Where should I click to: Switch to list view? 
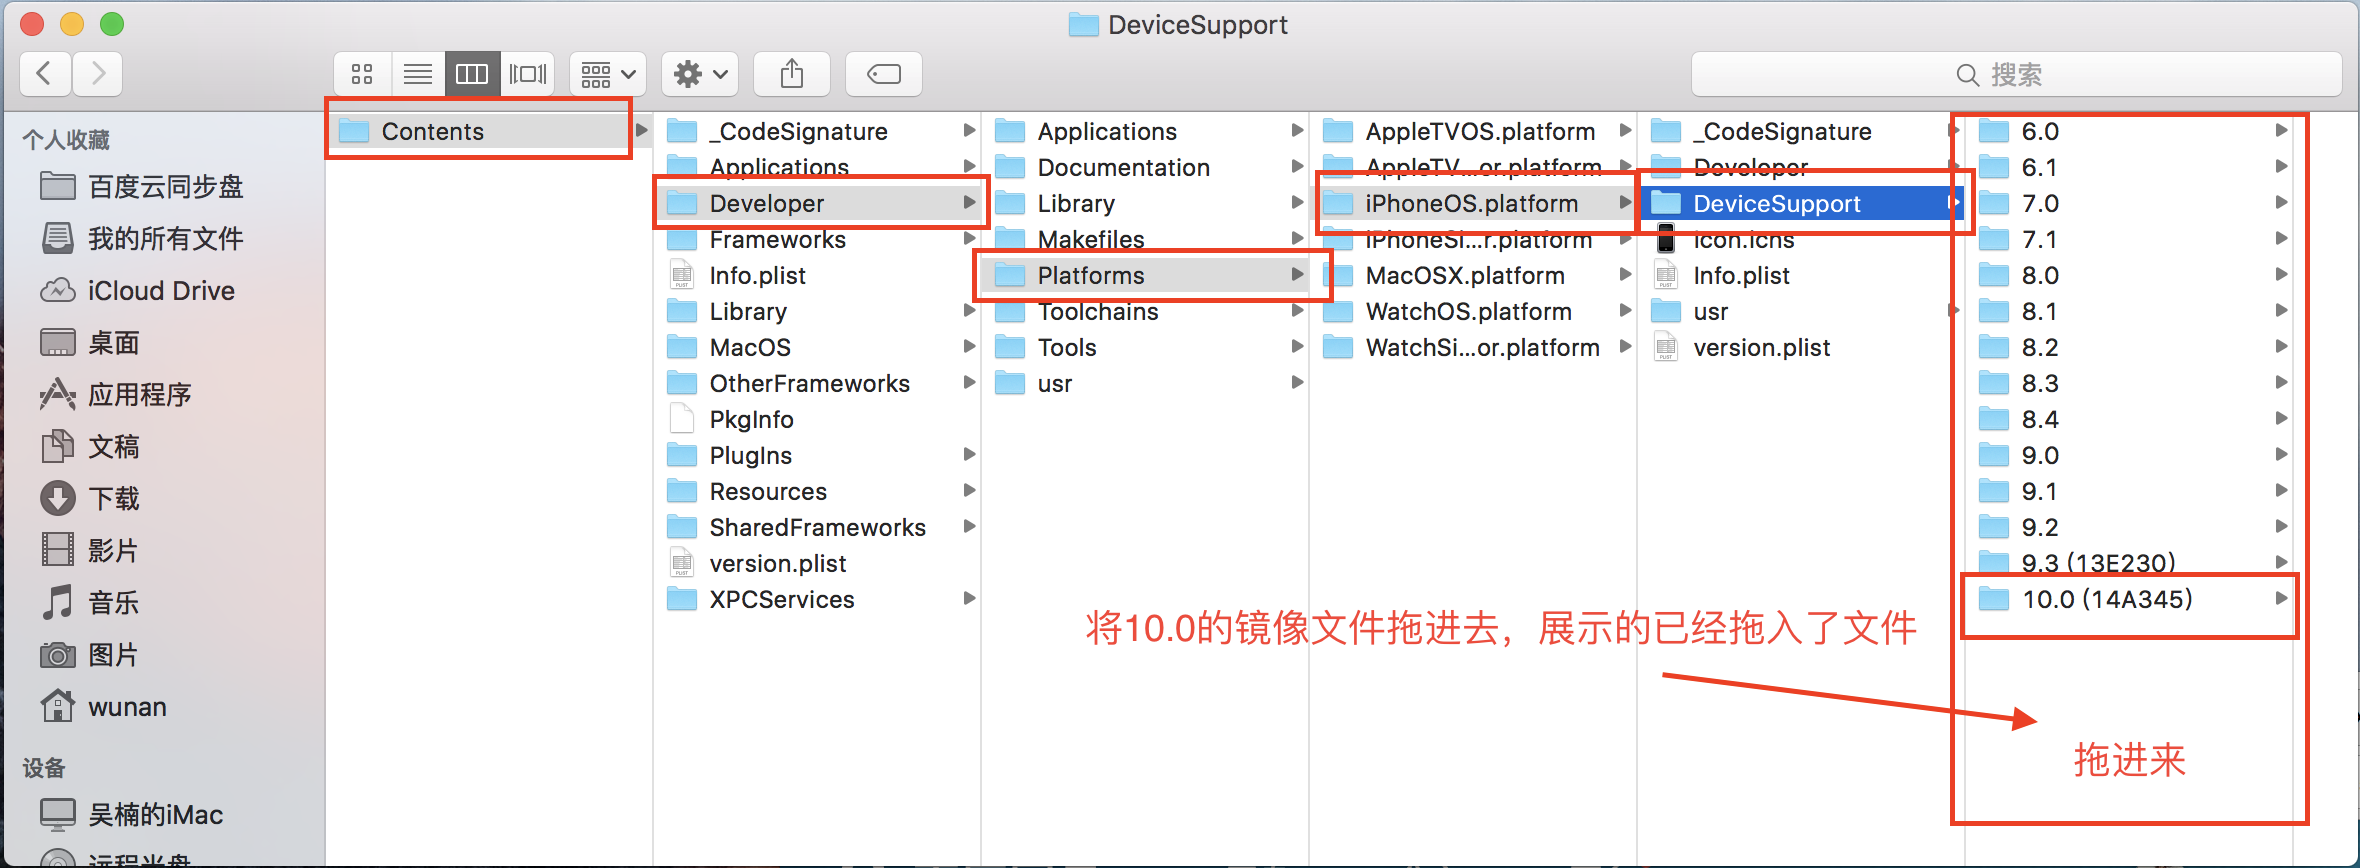418,74
